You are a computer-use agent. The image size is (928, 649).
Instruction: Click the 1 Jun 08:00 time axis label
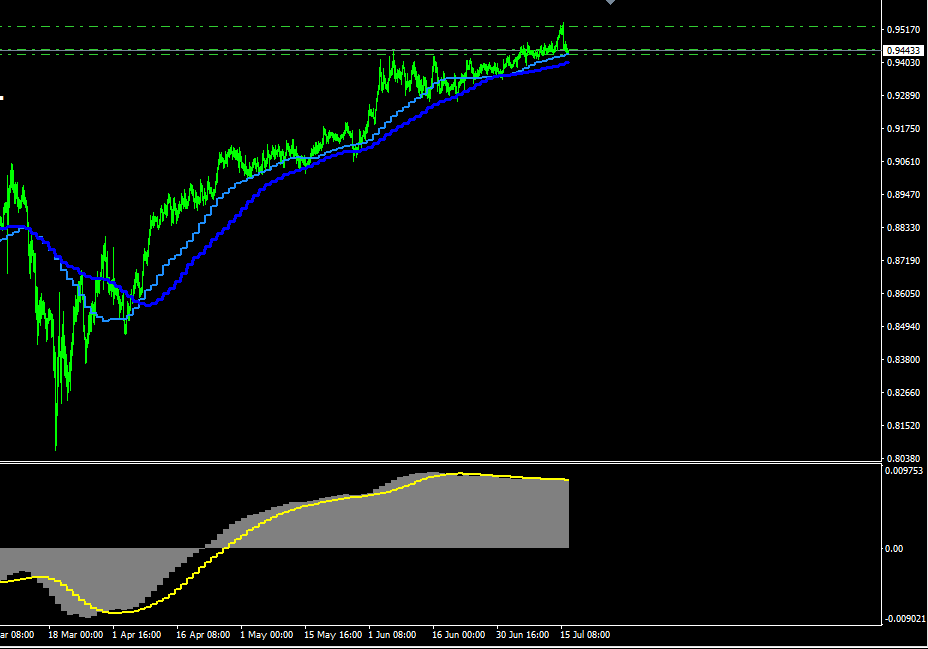[392, 635]
